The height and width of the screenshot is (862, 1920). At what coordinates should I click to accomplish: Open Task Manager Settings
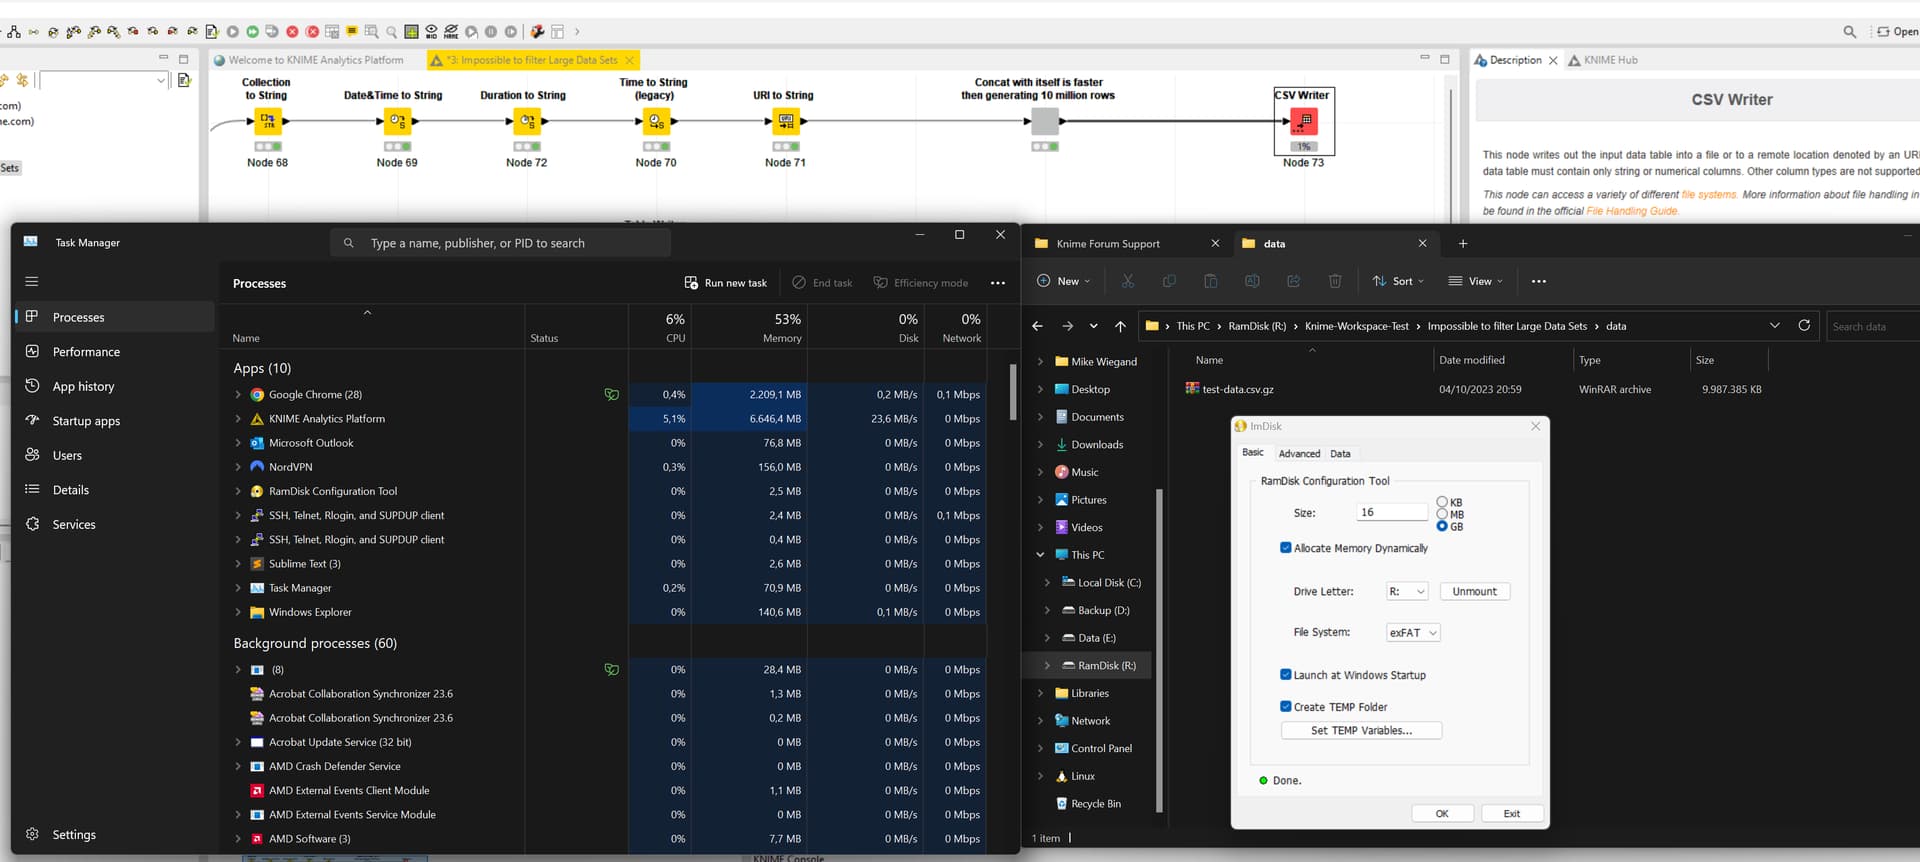pyautogui.click(x=114, y=834)
